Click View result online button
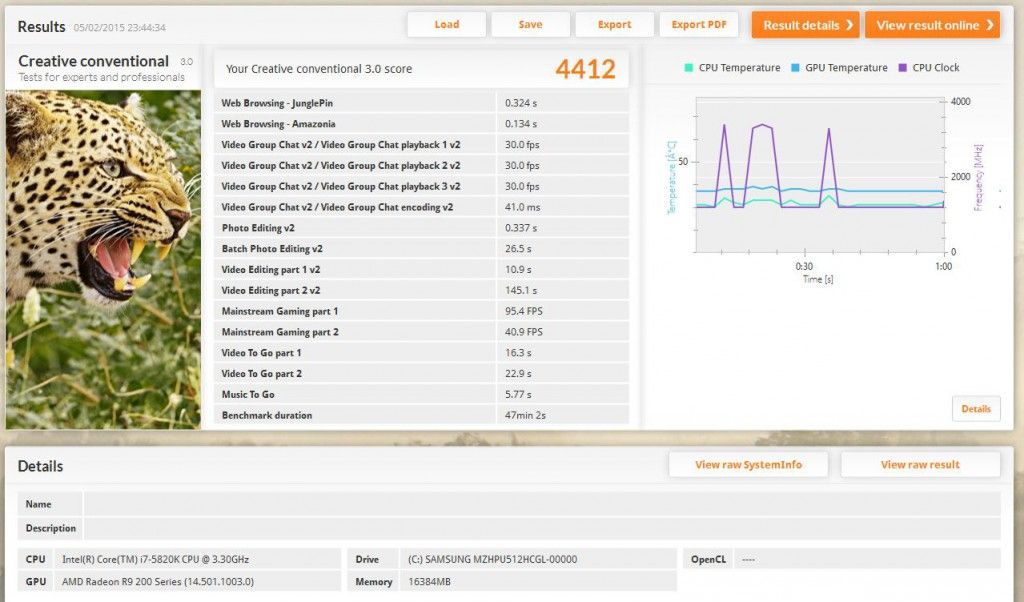The image size is (1024, 602). [933, 25]
